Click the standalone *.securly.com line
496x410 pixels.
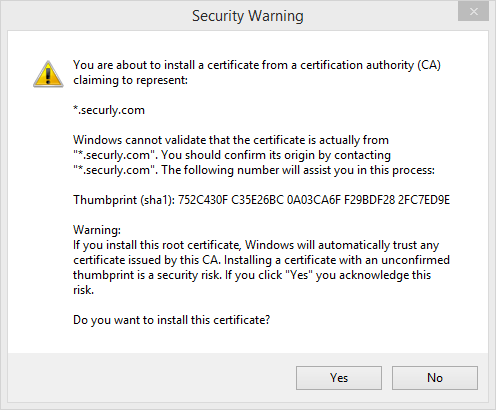click(x=109, y=110)
